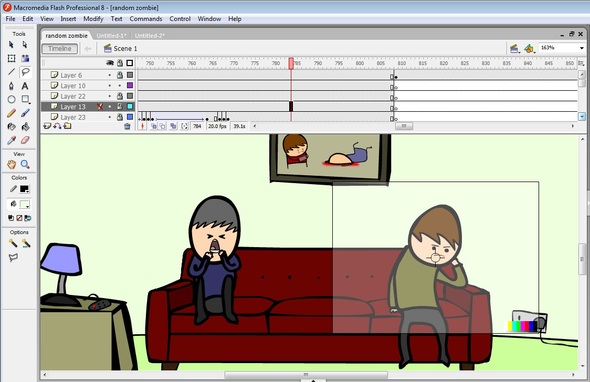
Task: Click the Insert Layer Folder icon
Action: [x=67, y=126]
